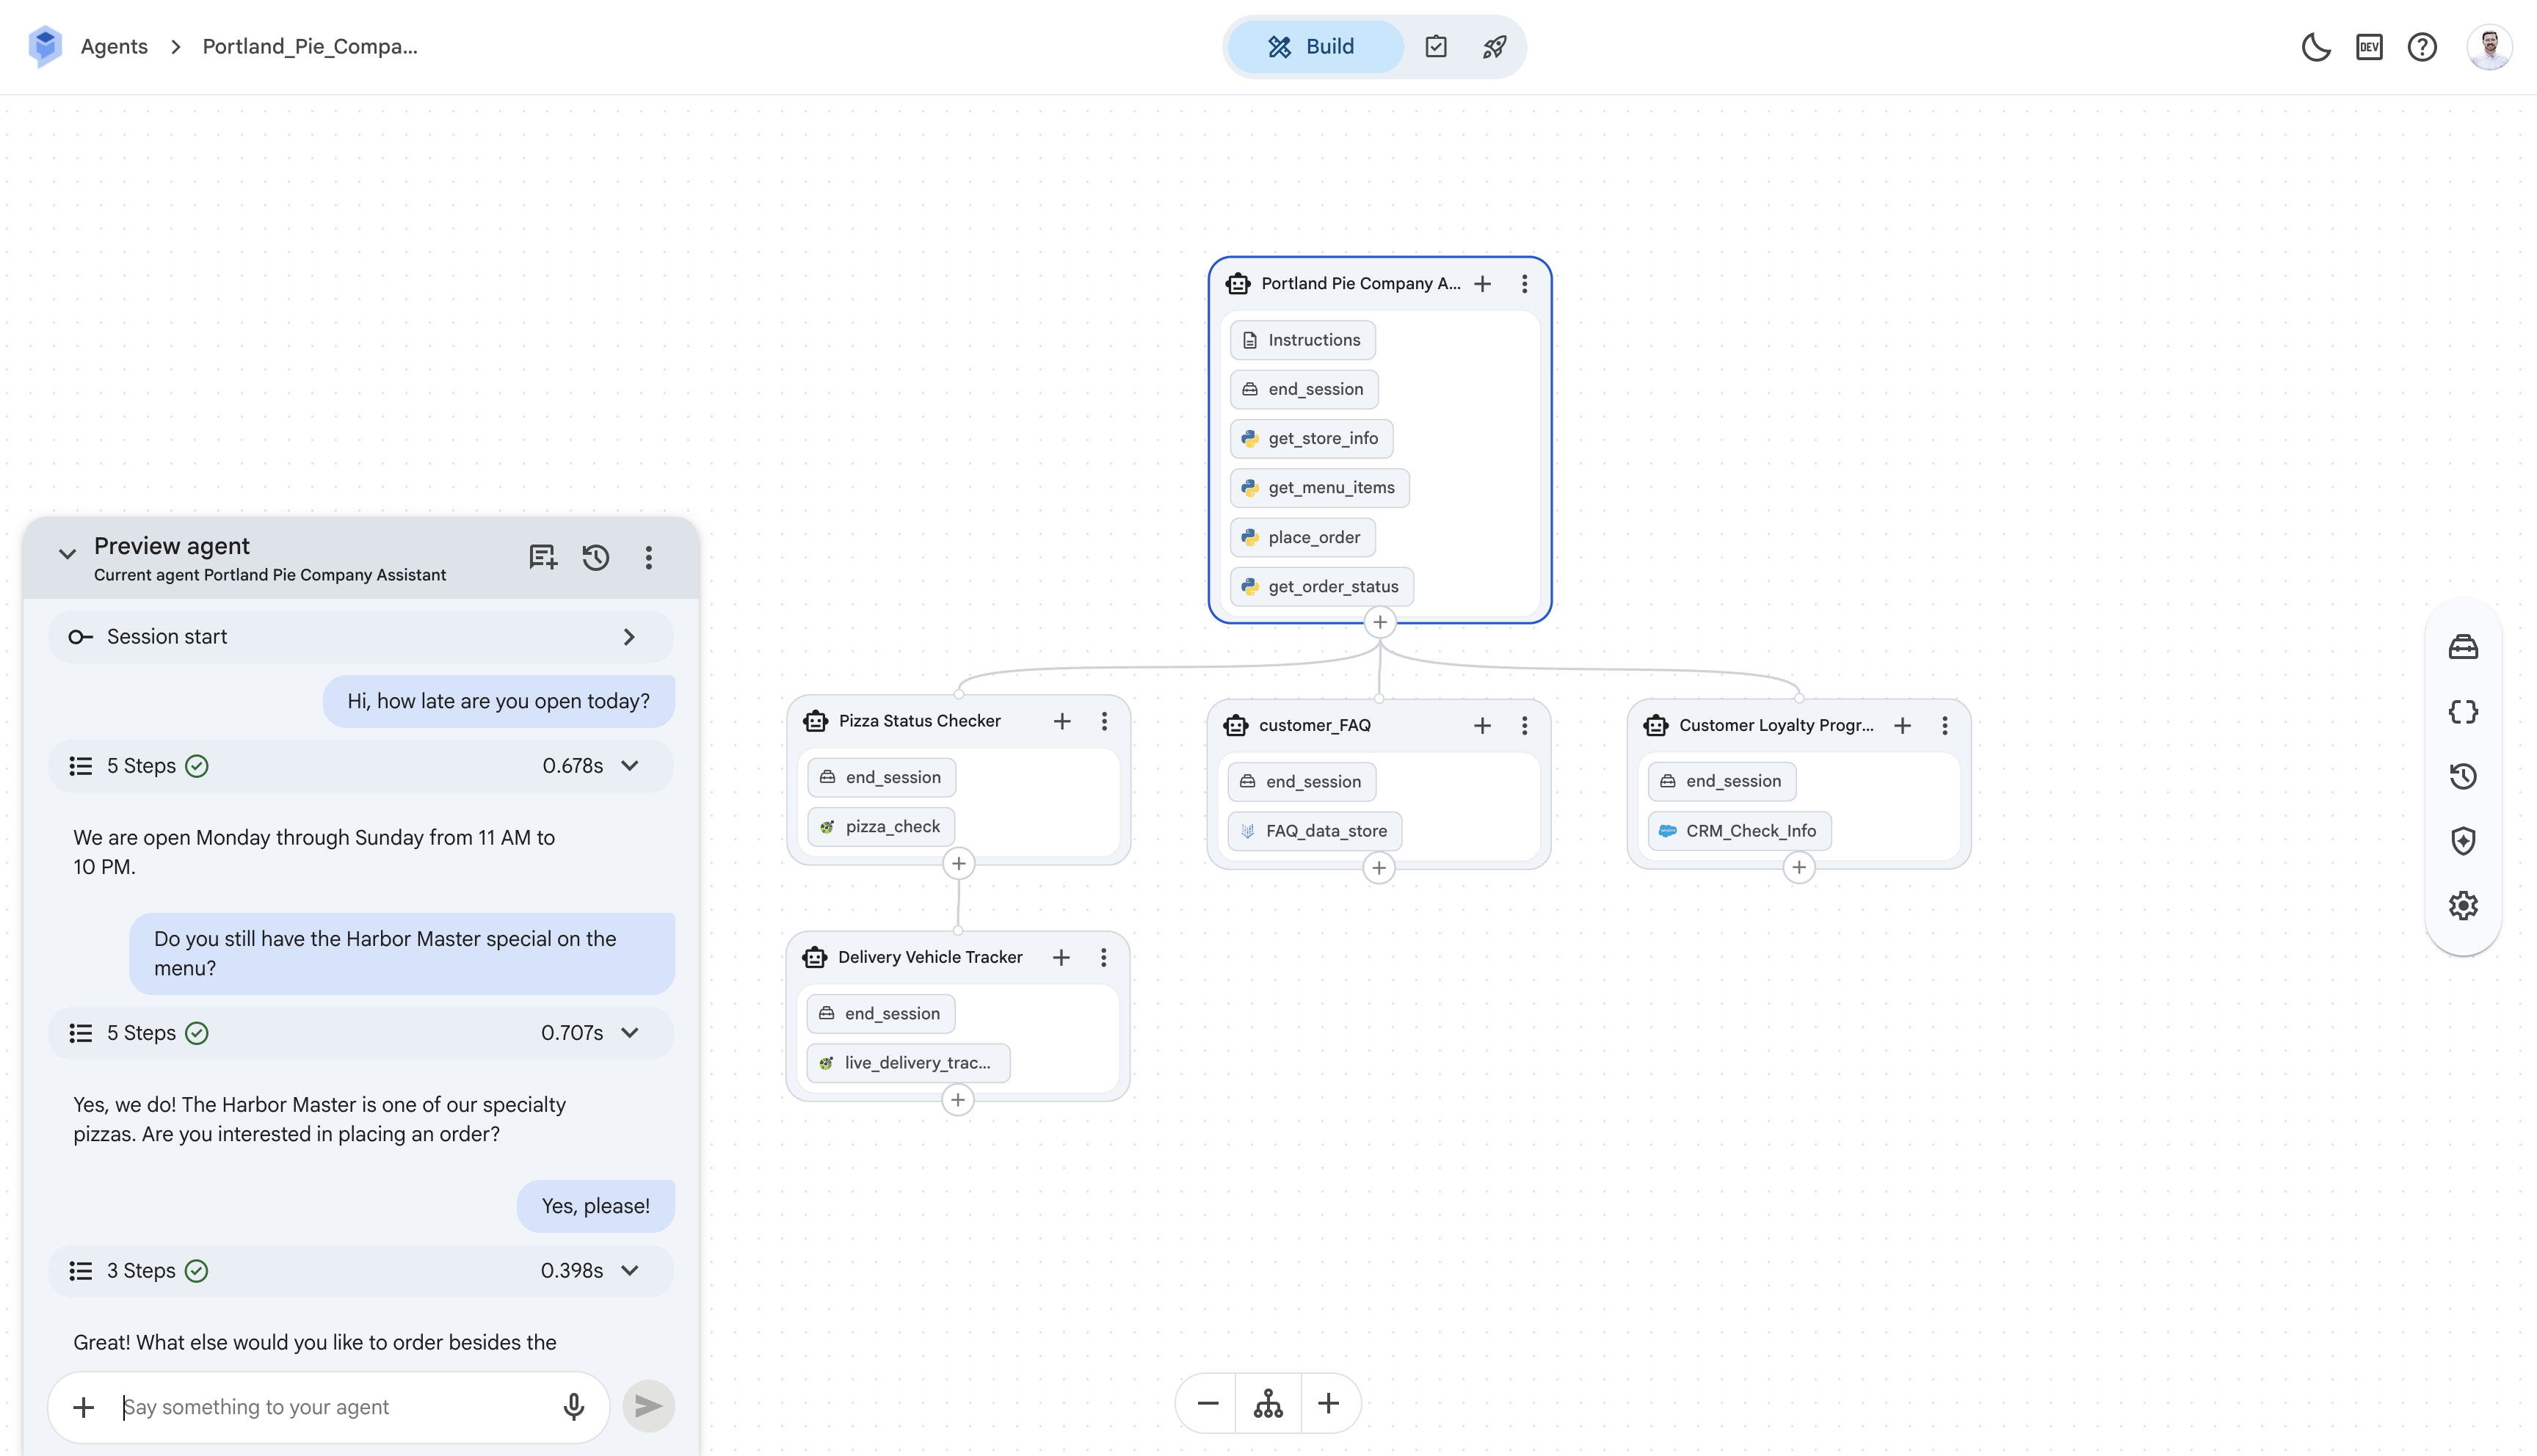The image size is (2537, 1456).
Task: Open the Preview agent three-dot menu
Action: click(649, 557)
